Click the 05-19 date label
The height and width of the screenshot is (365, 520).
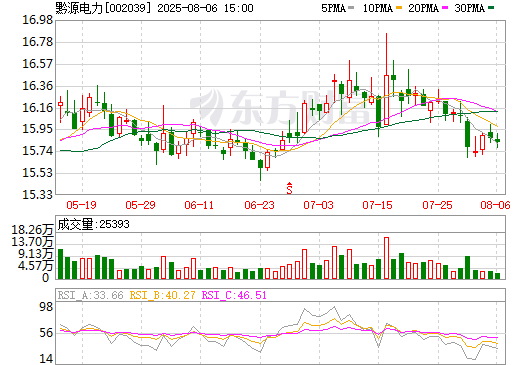tap(81, 205)
